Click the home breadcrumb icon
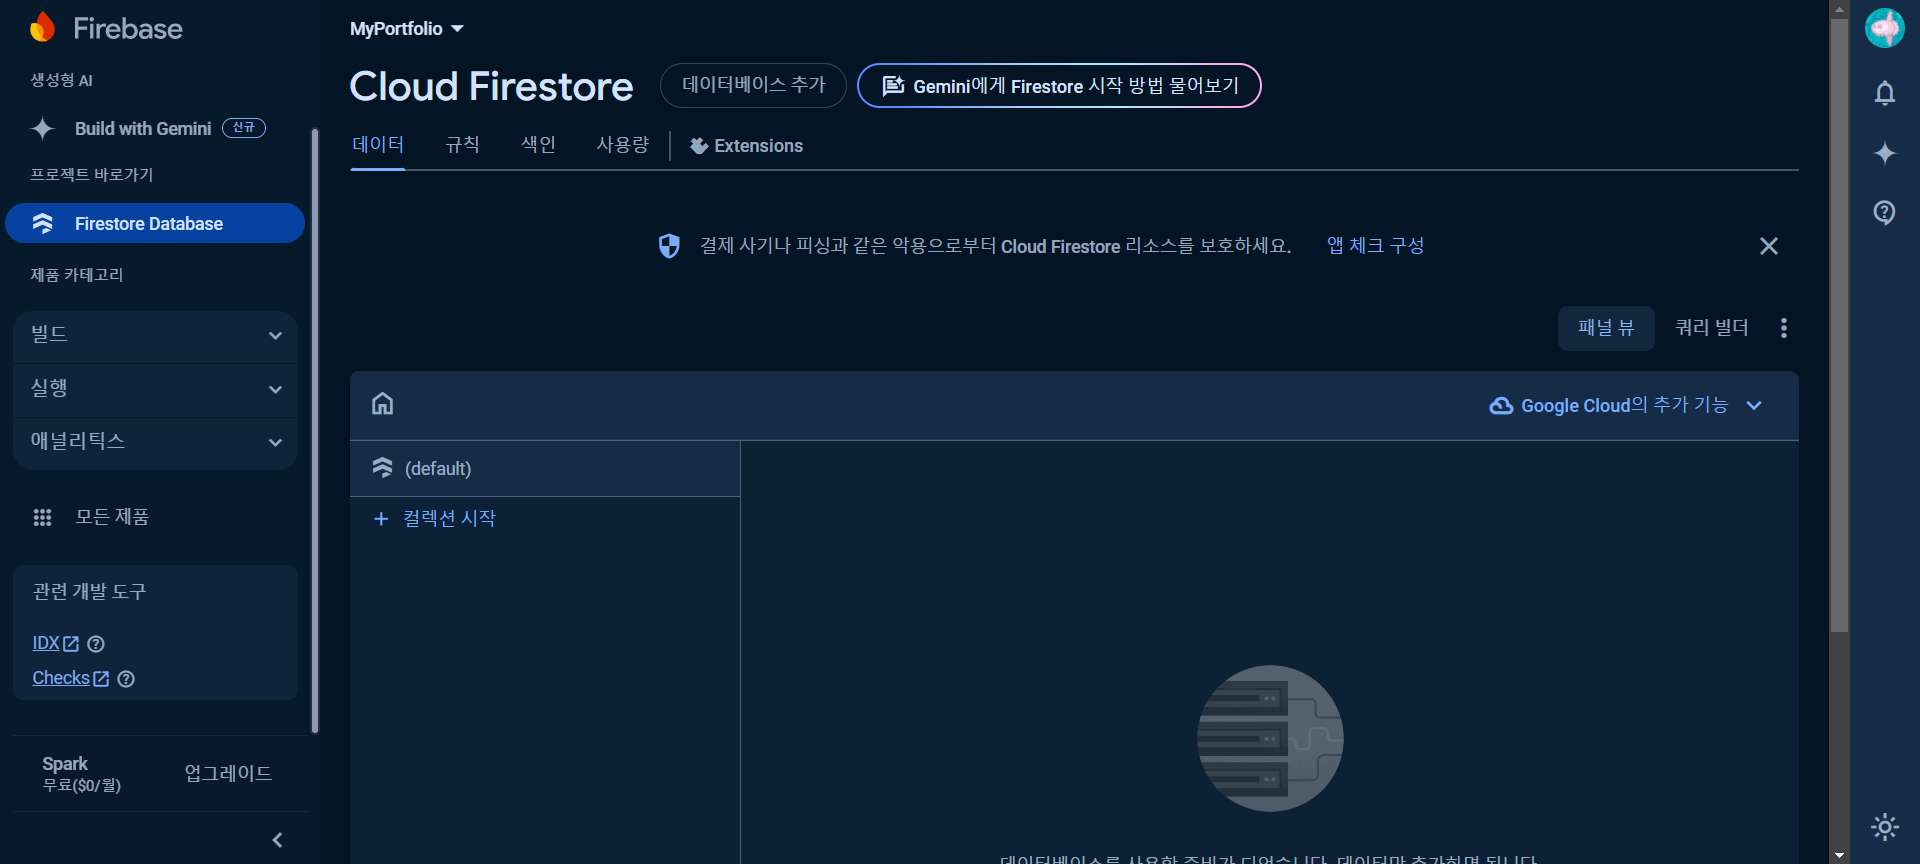1920x864 pixels. pyautogui.click(x=382, y=404)
